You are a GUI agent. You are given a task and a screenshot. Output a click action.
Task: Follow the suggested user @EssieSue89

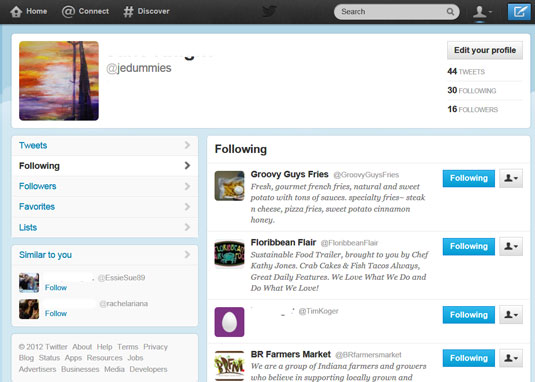coord(56,288)
